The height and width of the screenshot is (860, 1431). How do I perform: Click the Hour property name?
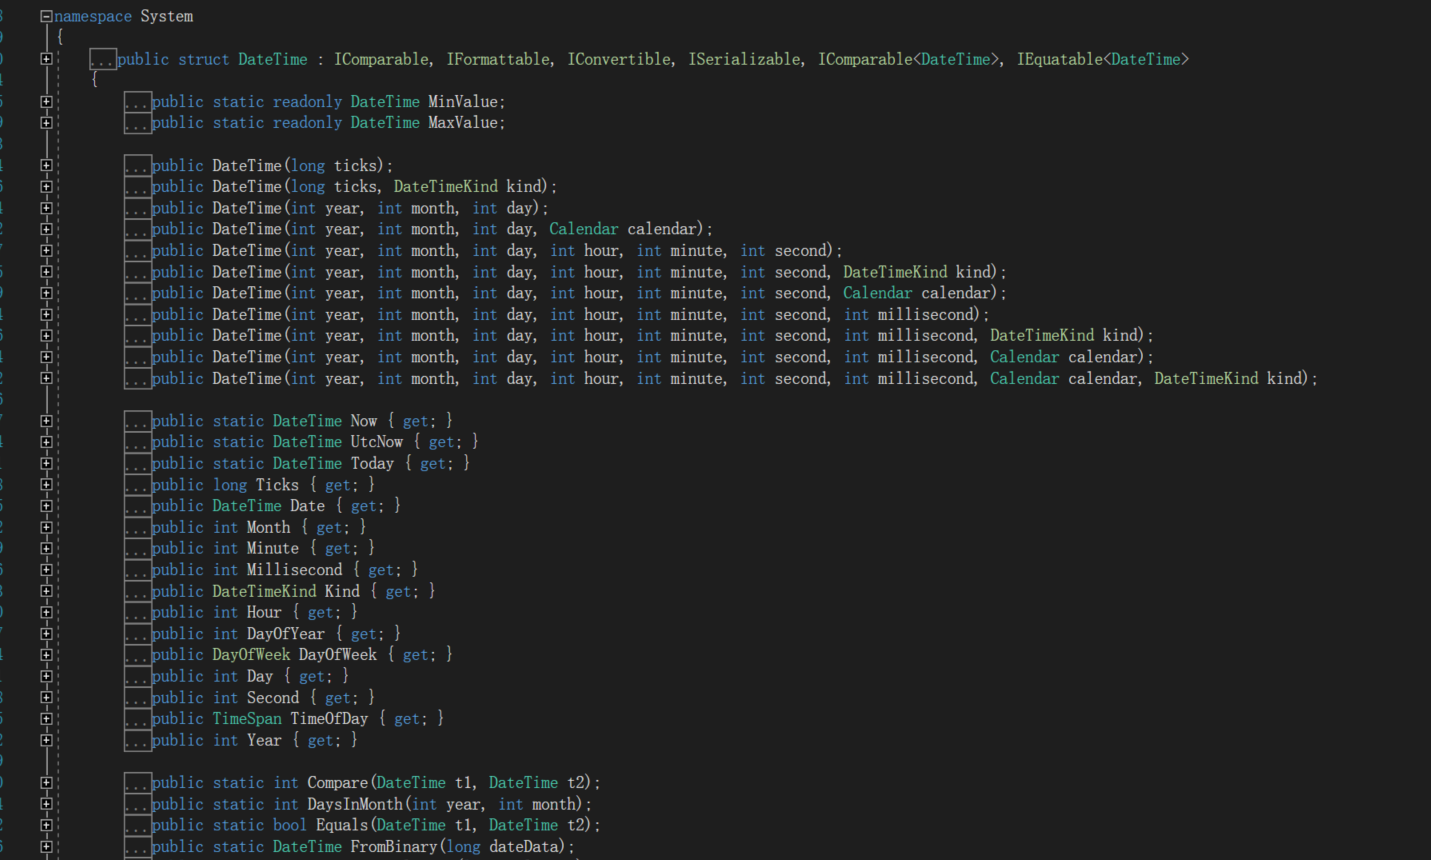pos(264,612)
